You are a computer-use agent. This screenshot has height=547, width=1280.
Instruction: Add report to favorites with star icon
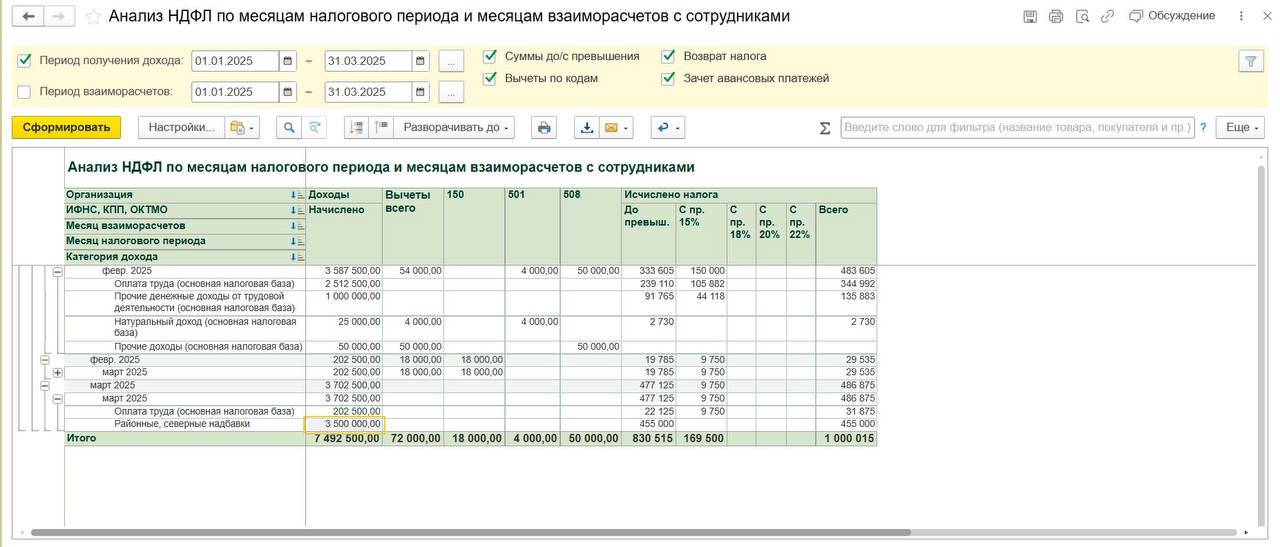93,17
